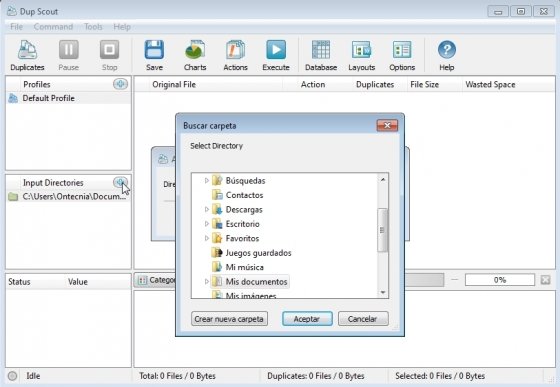Open the Help menu
The width and height of the screenshot is (560, 387).
tap(122, 27)
